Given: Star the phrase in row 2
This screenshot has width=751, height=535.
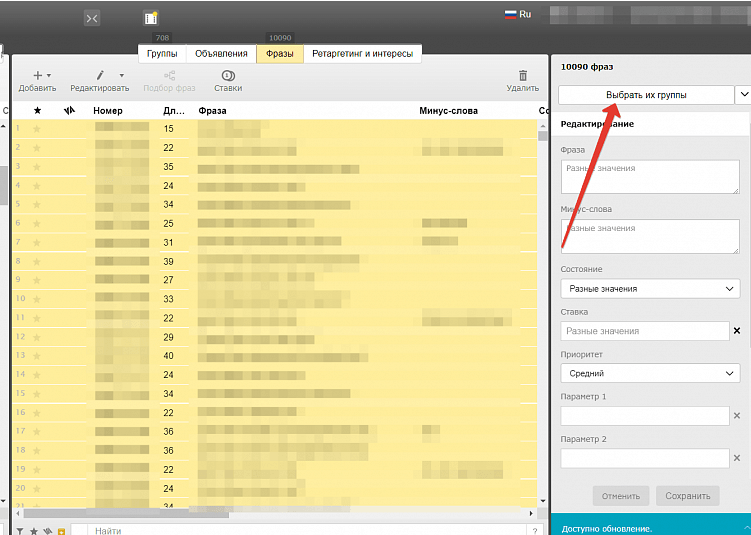Looking at the screenshot, I should point(37,148).
